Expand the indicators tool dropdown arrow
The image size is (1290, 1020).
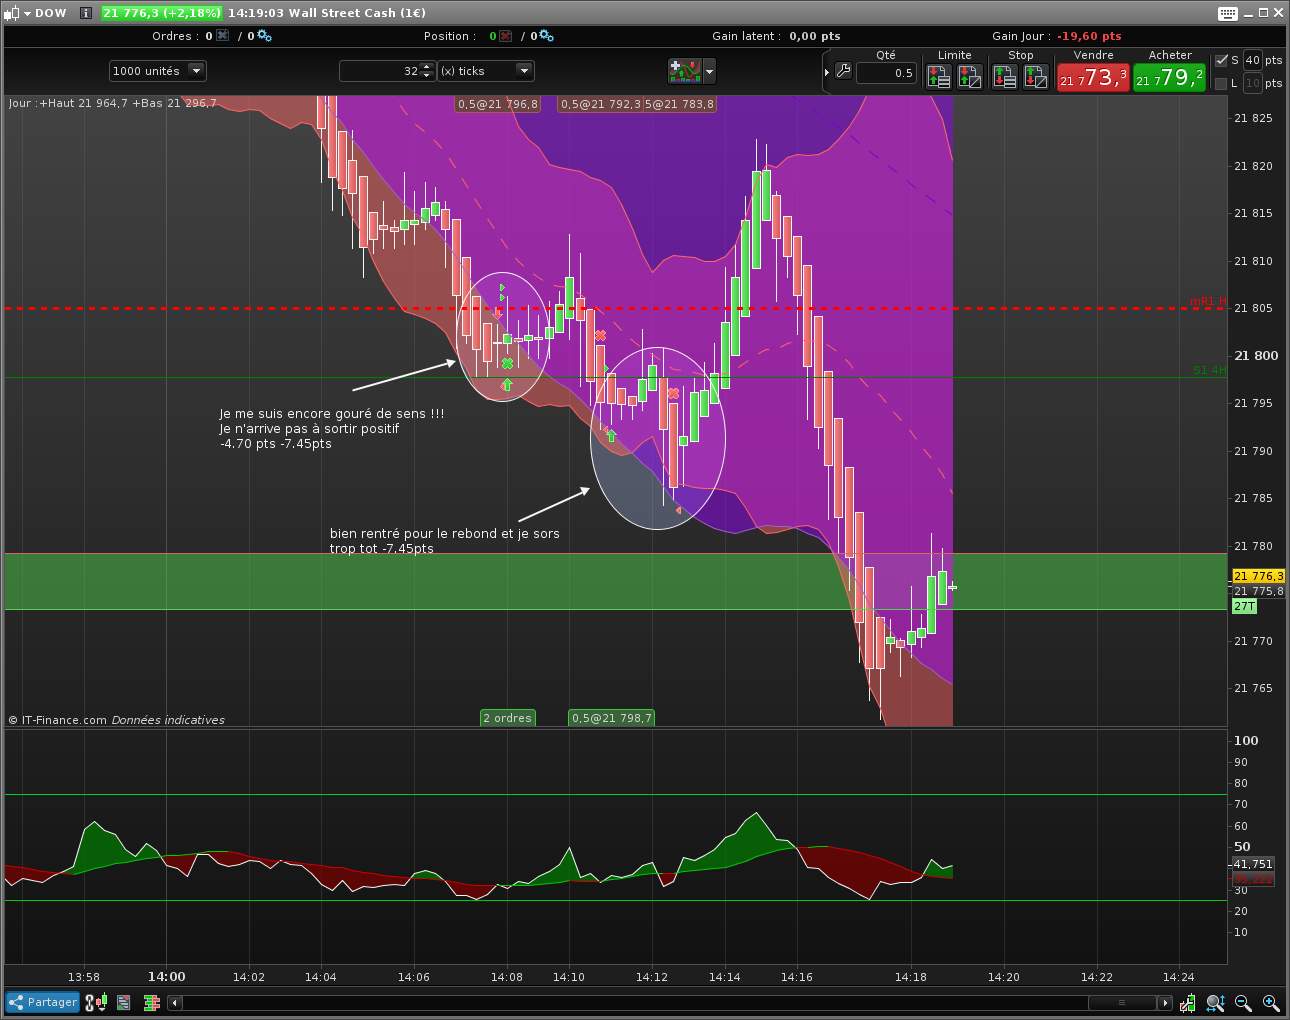tap(709, 71)
